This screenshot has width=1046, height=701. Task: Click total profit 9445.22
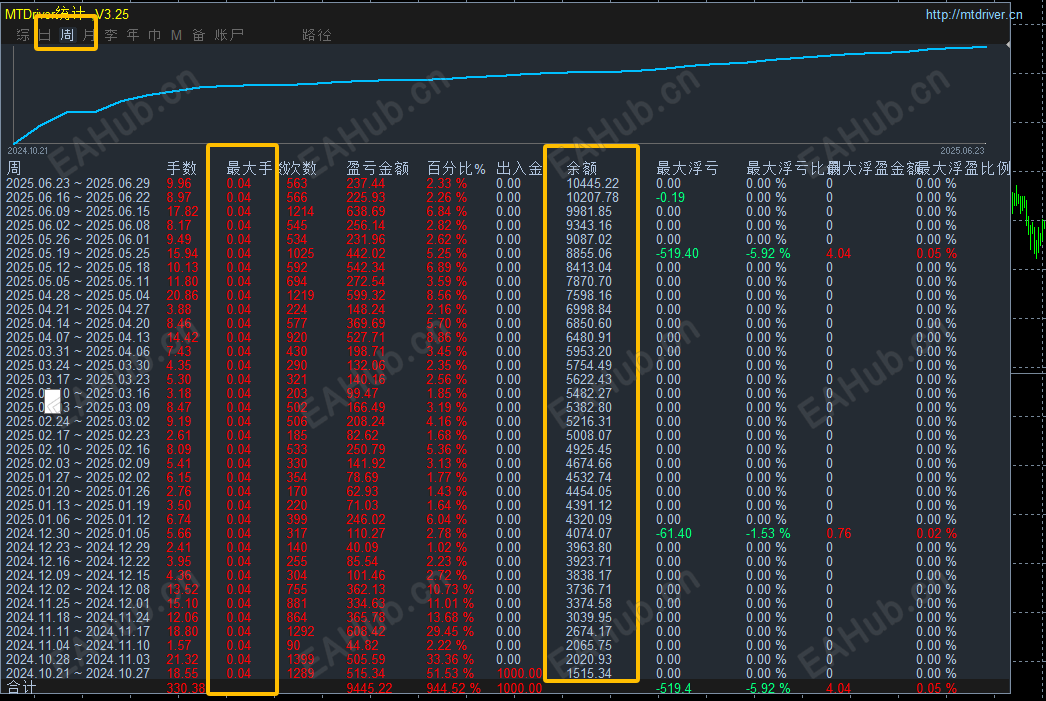(x=369, y=688)
